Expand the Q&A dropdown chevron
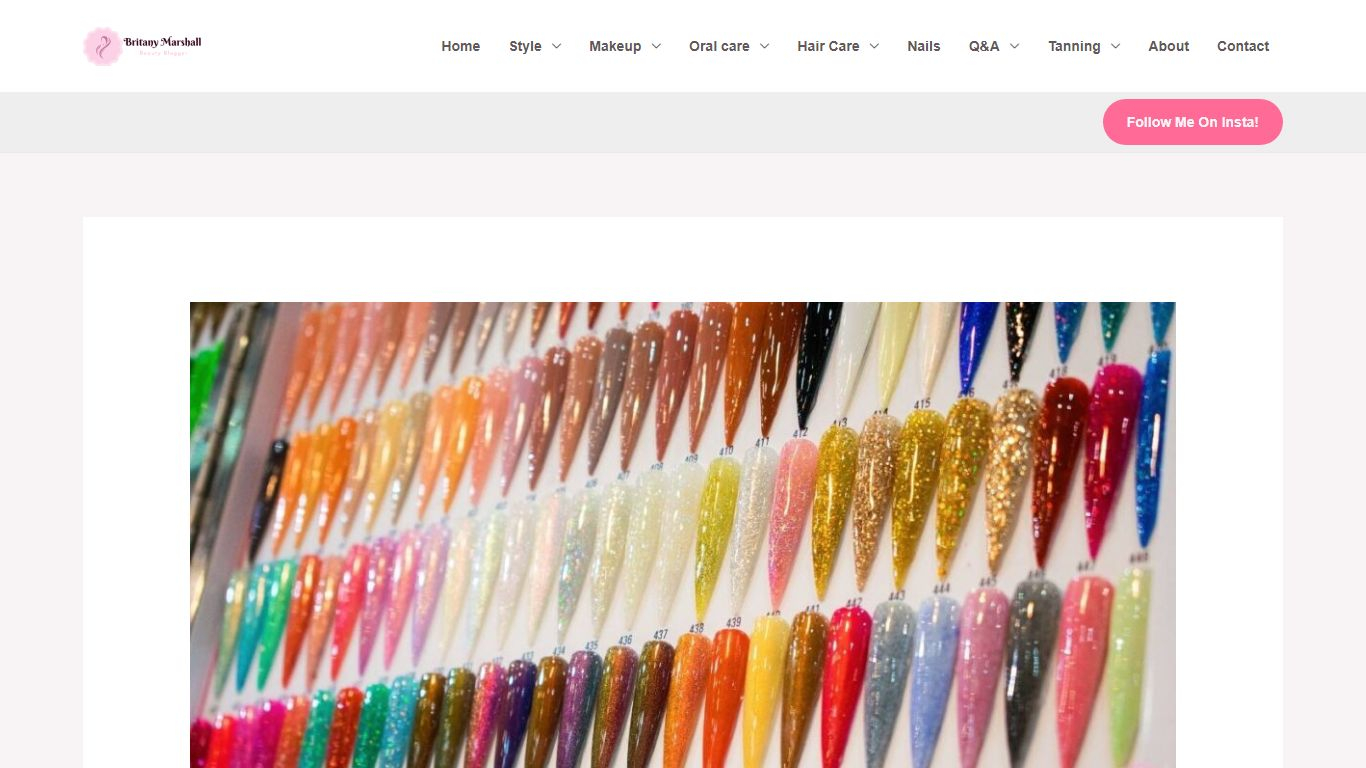Viewport: 1366px width, 768px height. point(1014,46)
